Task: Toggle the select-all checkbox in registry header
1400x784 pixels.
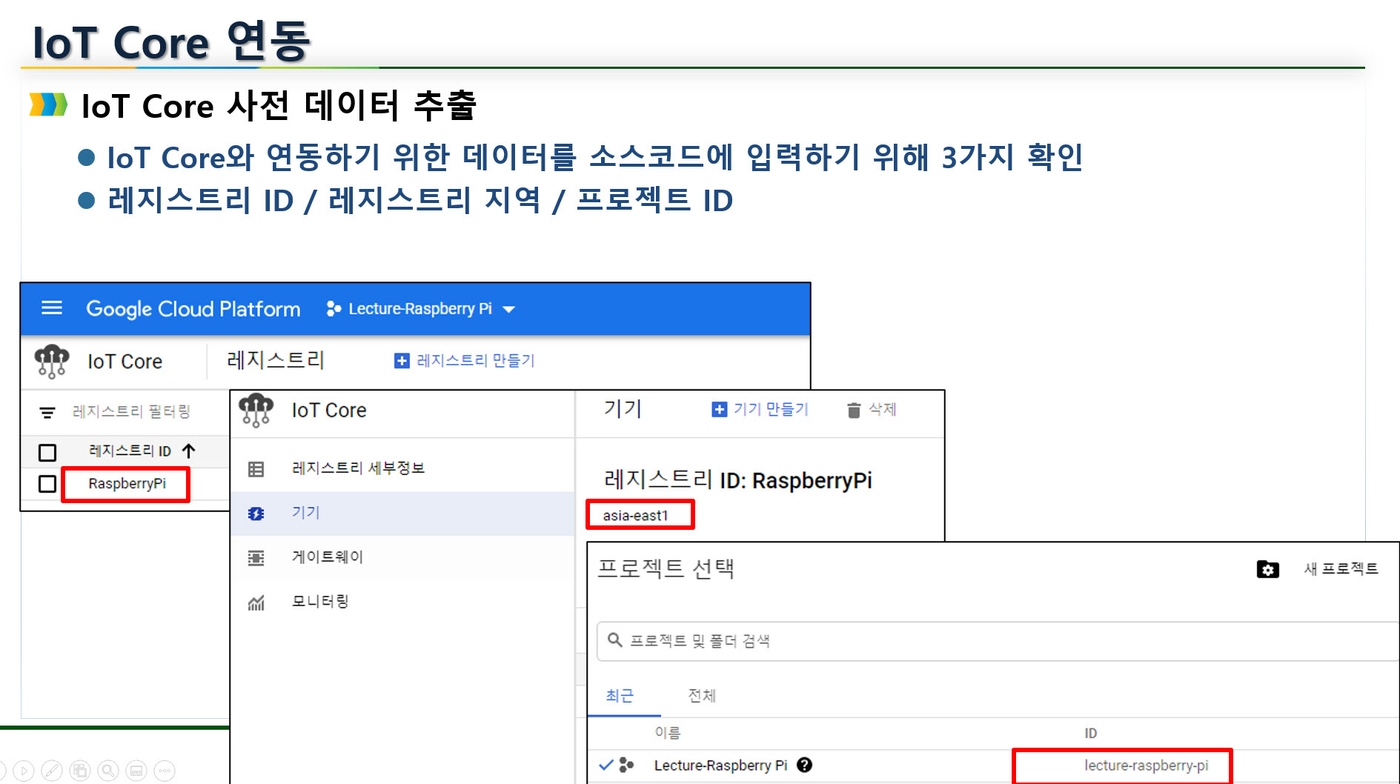Action: coord(47,452)
